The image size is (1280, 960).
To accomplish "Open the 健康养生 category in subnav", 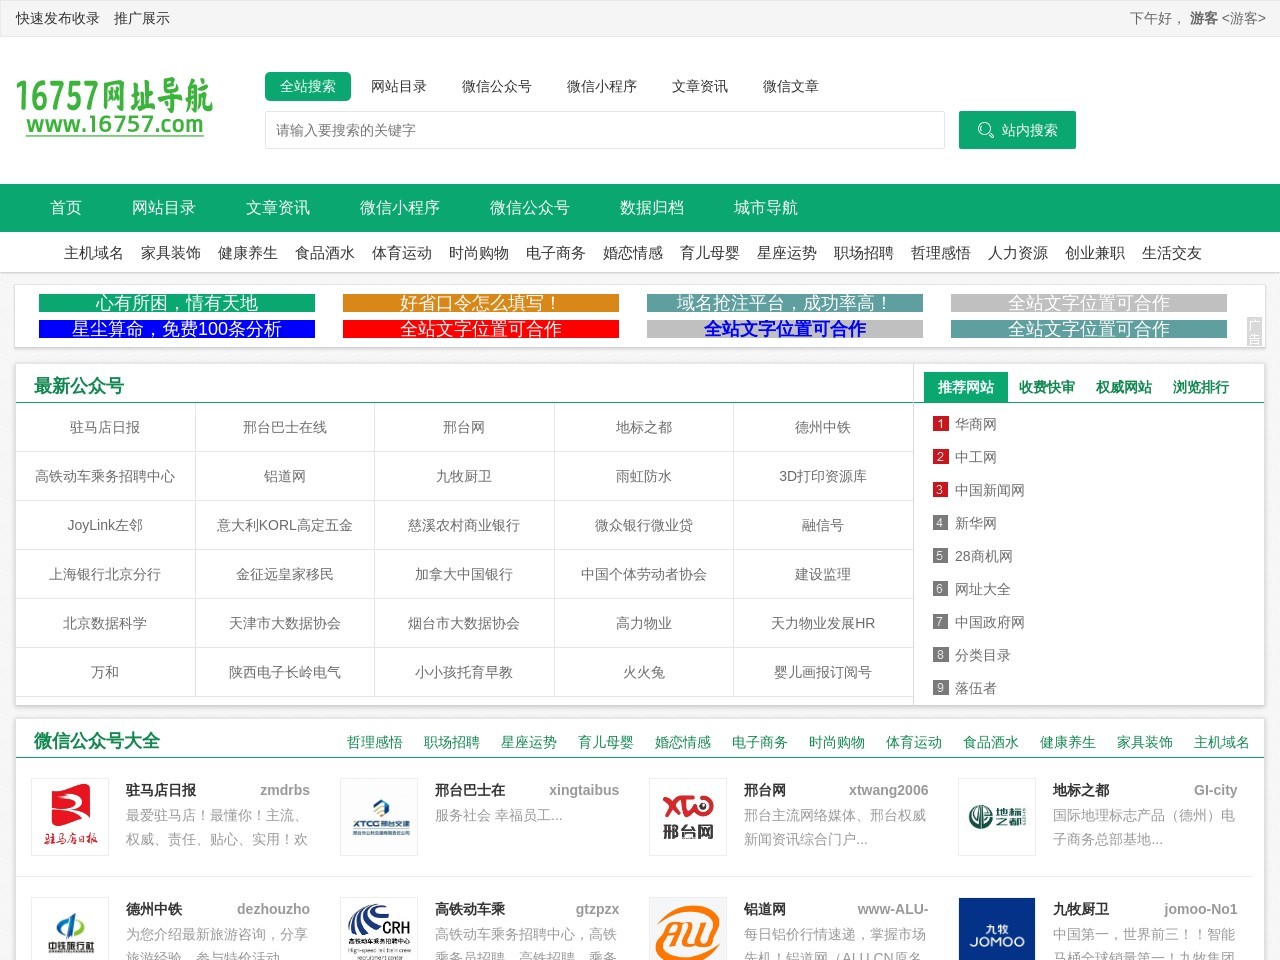I will [x=248, y=253].
